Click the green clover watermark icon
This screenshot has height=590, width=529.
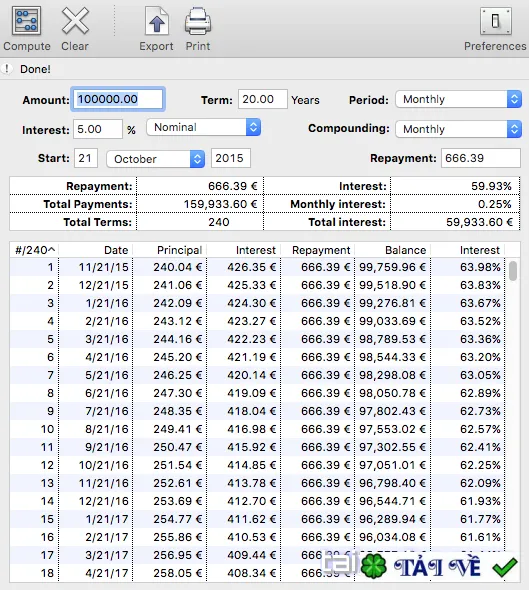click(374, 566)
